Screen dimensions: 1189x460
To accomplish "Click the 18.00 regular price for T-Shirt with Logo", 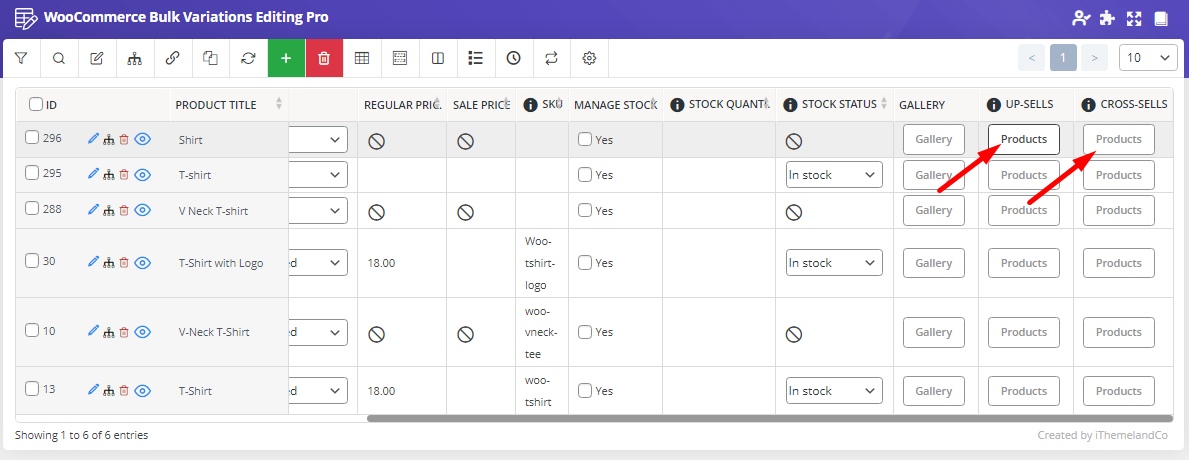I will click(x=381, y=264).
